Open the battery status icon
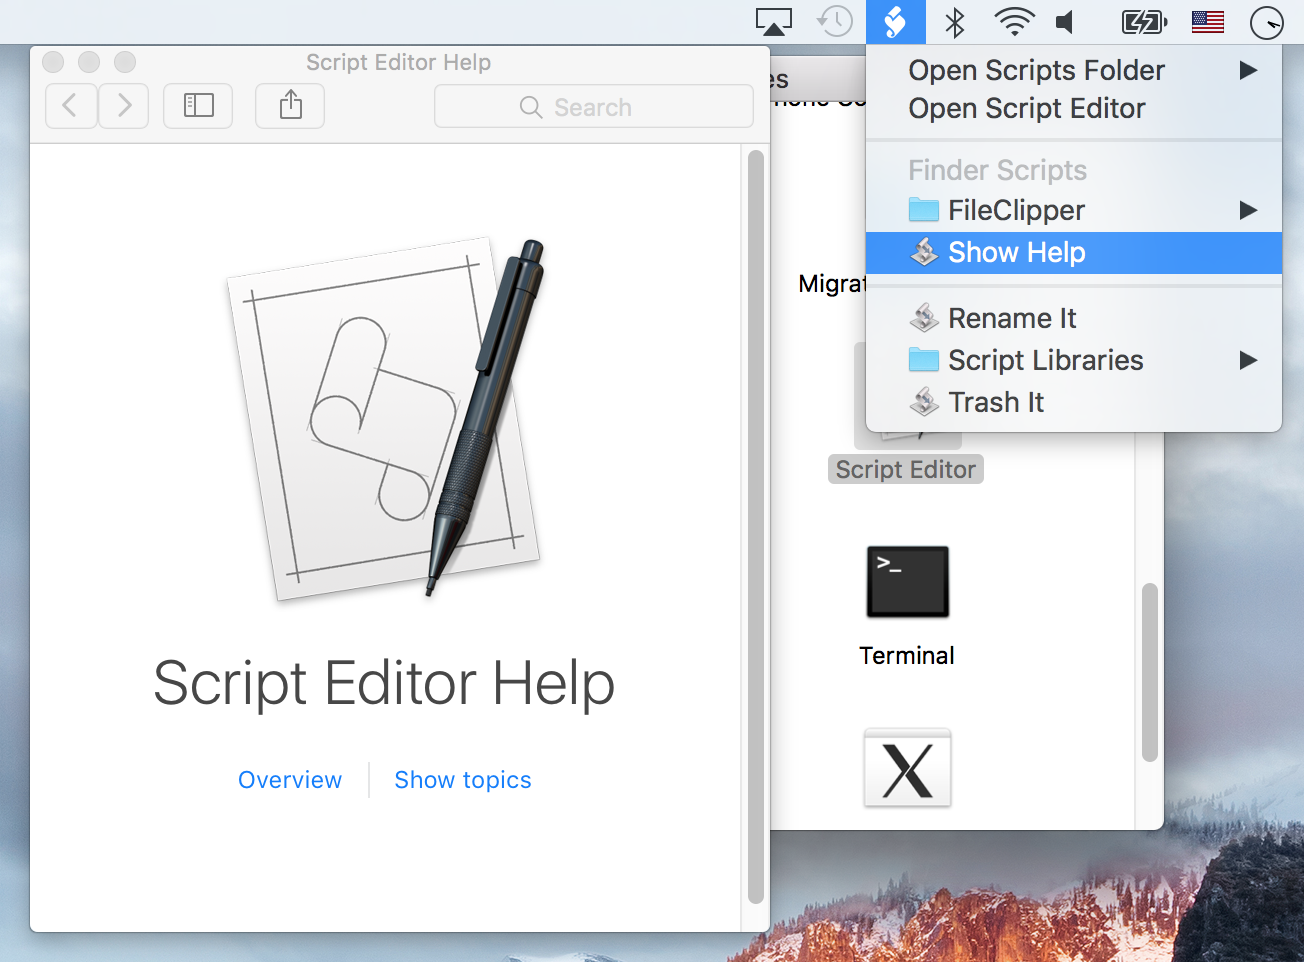This screenshot has height=962, width=1304. (x=1144, y=21)
